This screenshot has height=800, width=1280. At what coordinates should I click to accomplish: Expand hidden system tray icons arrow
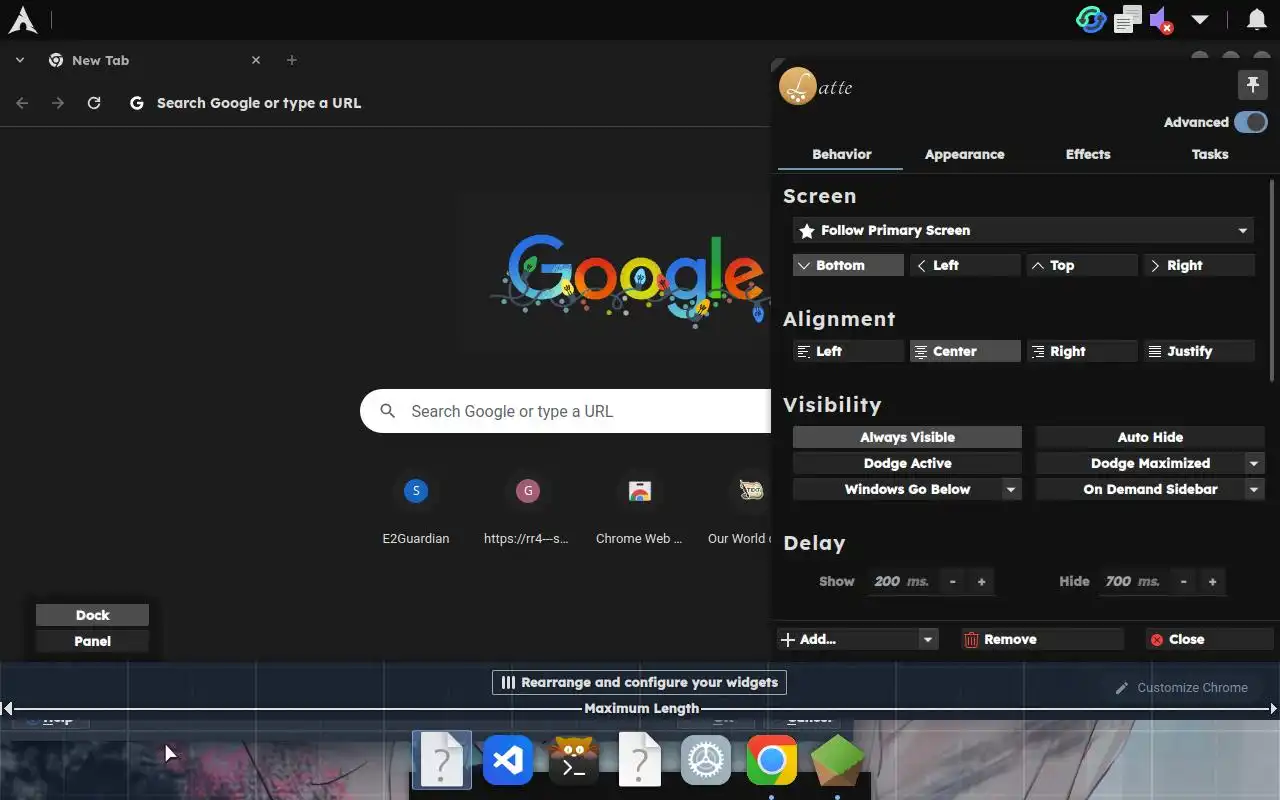1200,20
